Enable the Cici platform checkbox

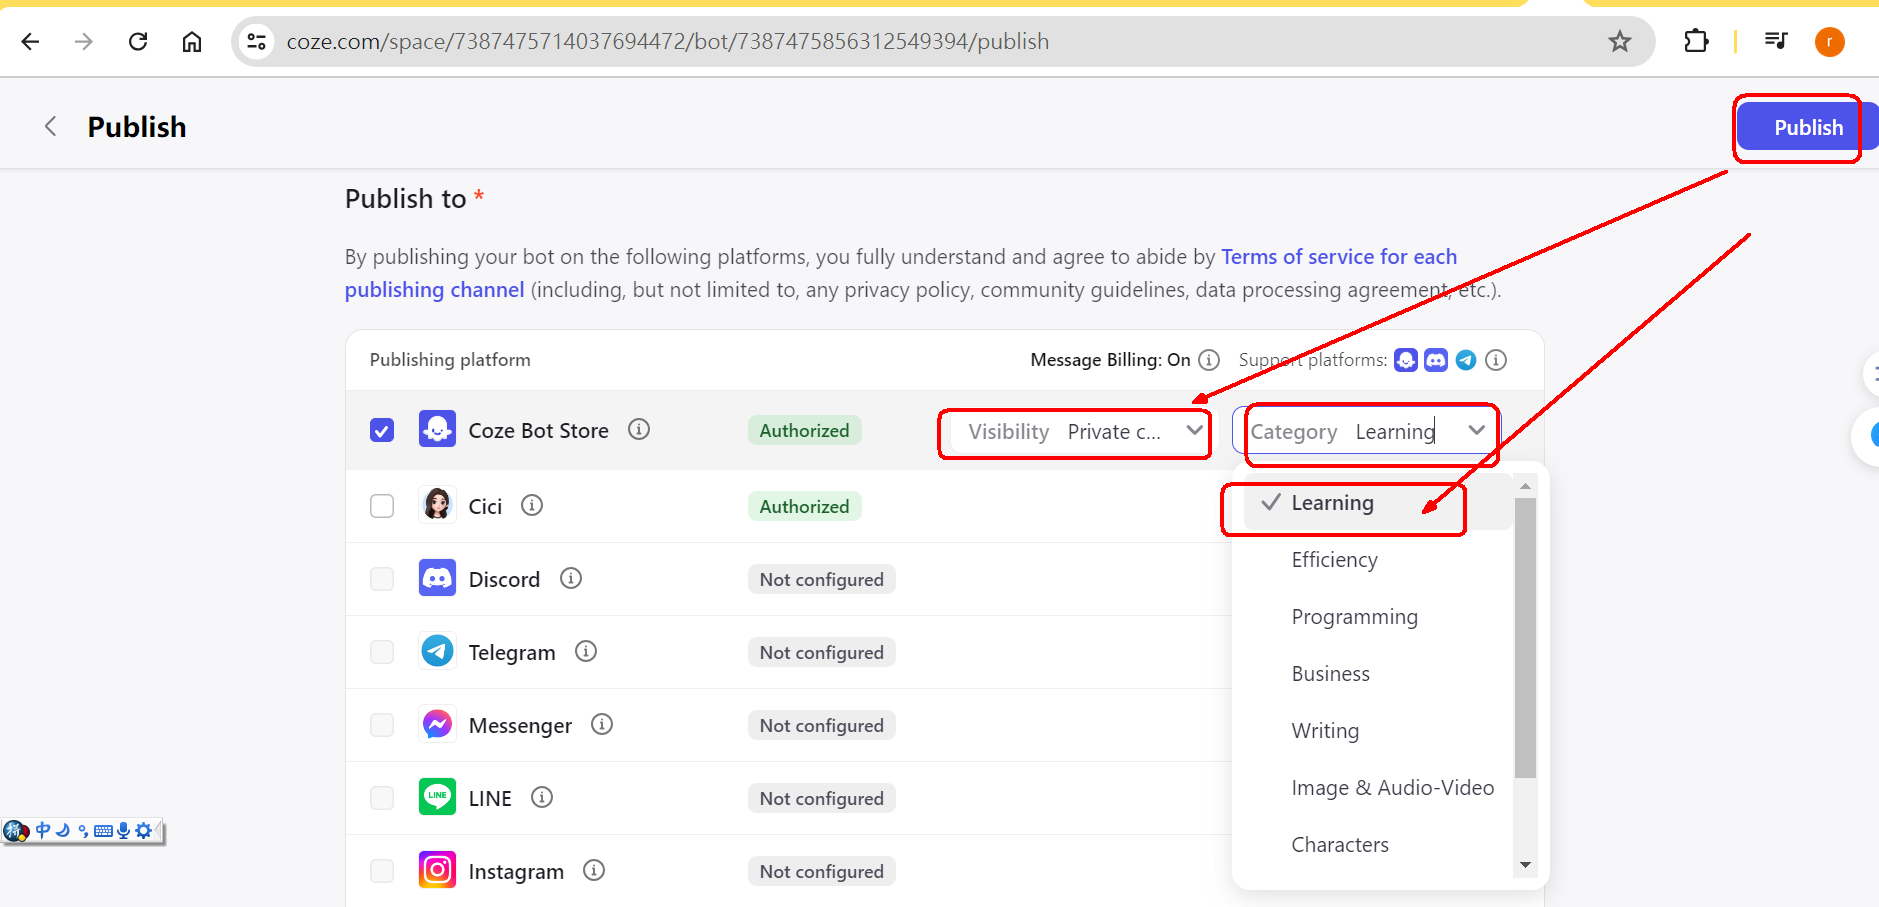tap(382, 506)
